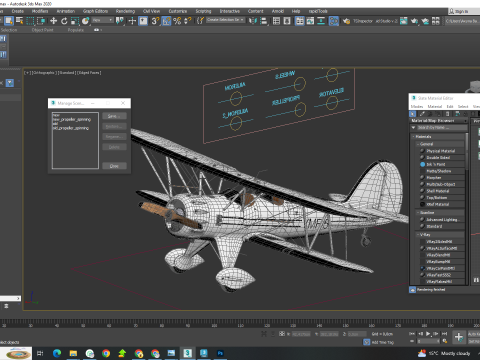The height and width of the screenshot is (360, 480).
Task: Click the Play Animation button
Action: tap(428, 334)
